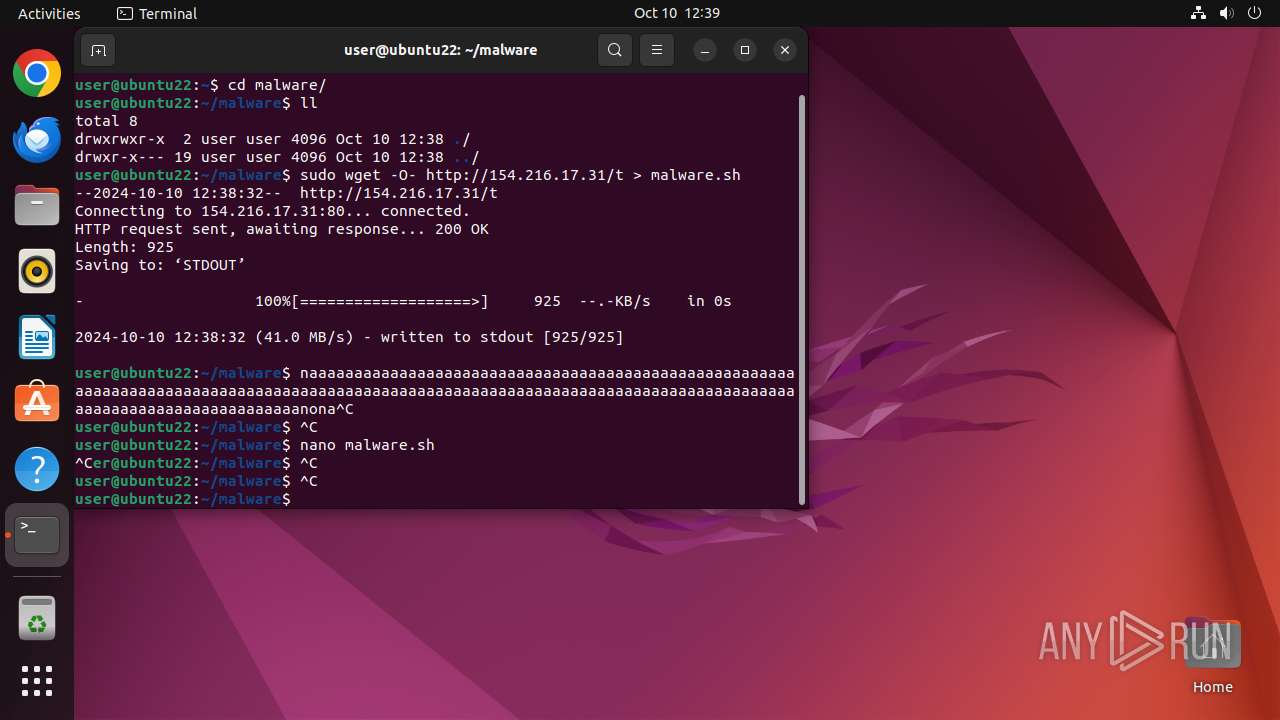Open the Files manager in dock
Screen dimensions: 1280x720
pos(37,205)
